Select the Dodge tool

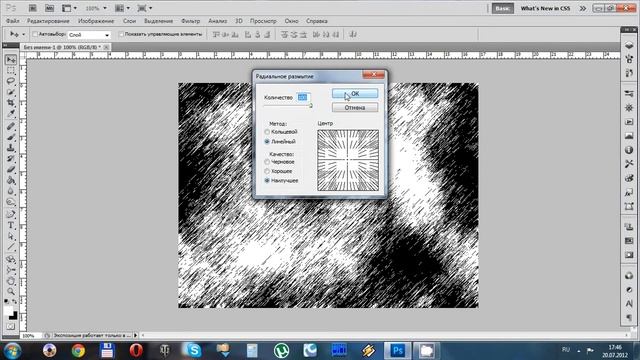tap(11, 202)
